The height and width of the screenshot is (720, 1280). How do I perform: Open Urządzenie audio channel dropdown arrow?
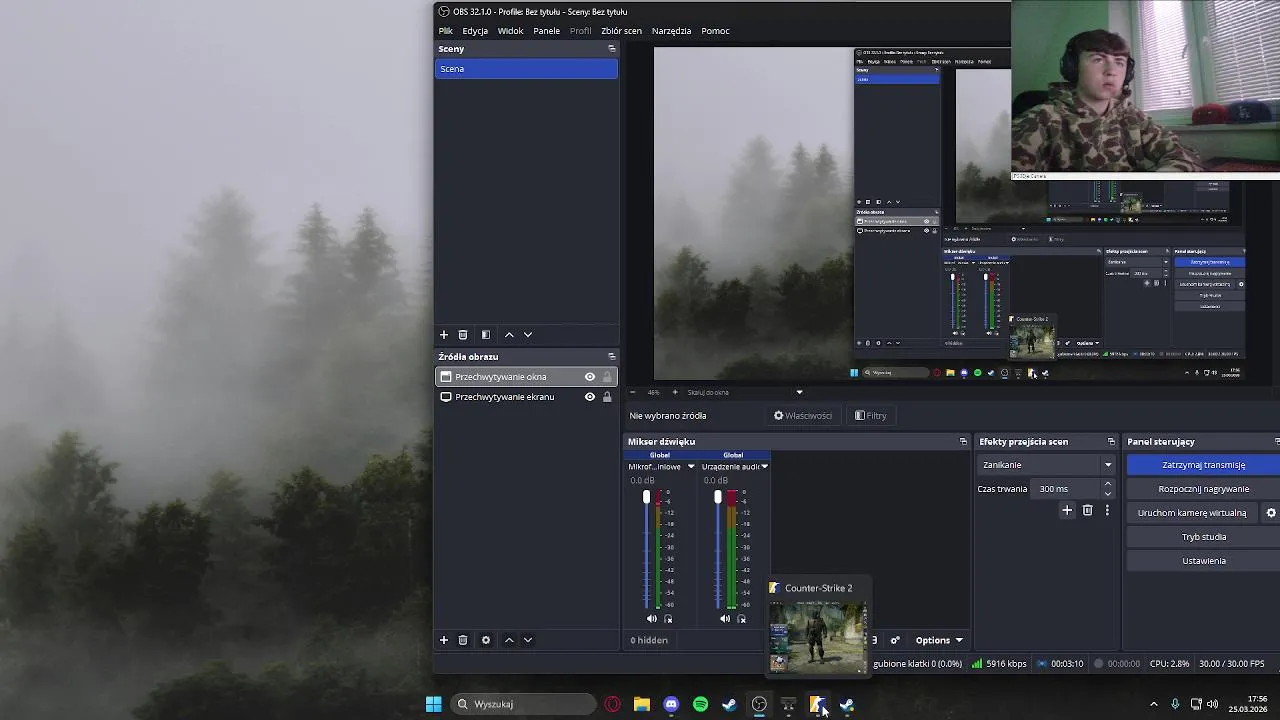click(764, 467)
